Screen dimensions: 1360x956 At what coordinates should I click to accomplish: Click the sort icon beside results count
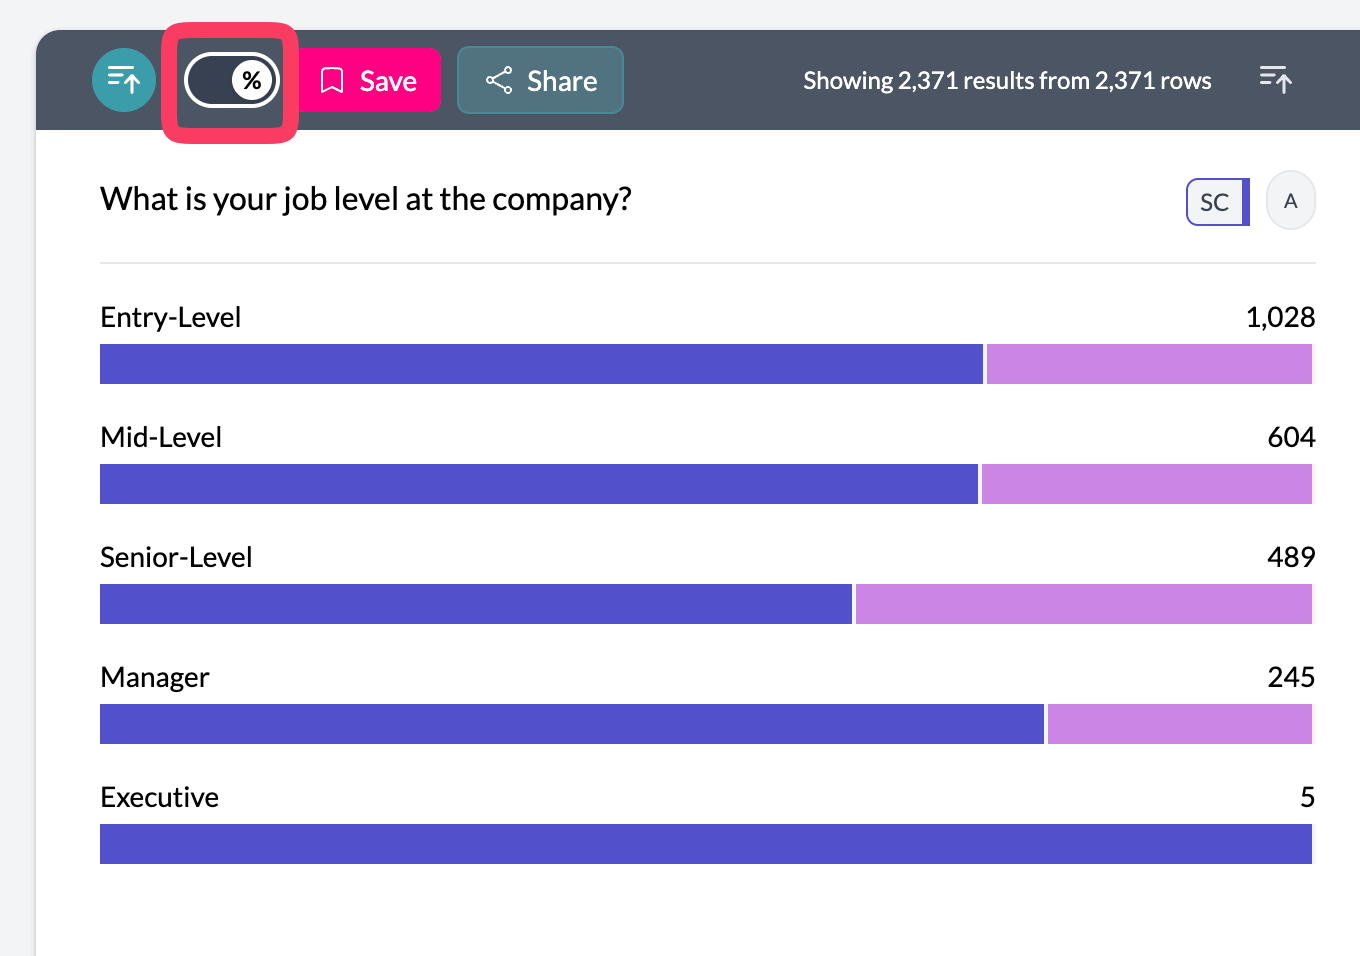[1275, 79]
